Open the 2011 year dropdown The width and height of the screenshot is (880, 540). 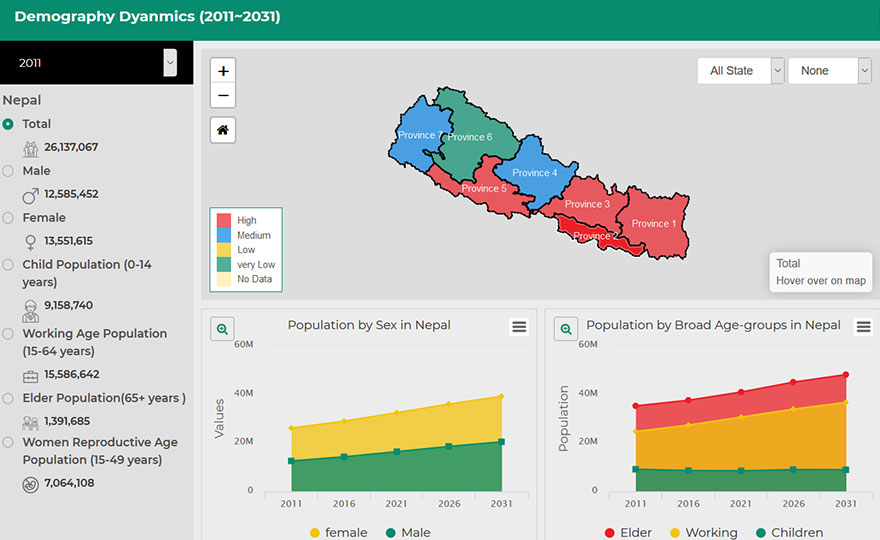pyautogui.click(x=97, y=63)
